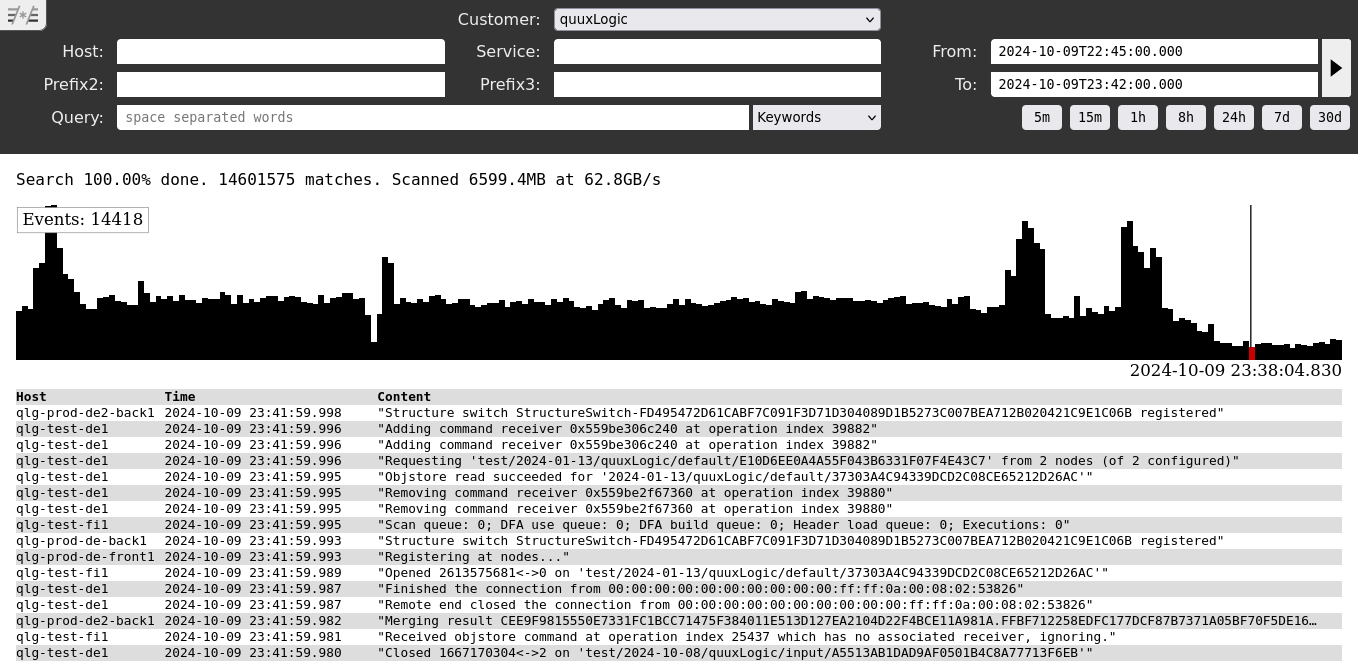Switch the range to 24h
Image resolution: width=1358 pixels, height=662 pixels.
1233,117
